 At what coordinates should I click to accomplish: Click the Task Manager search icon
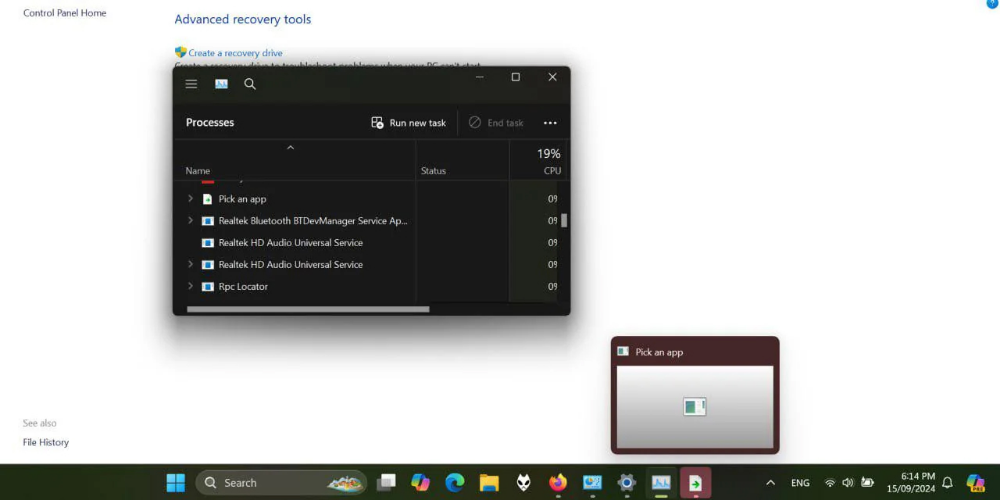point(250,84)
